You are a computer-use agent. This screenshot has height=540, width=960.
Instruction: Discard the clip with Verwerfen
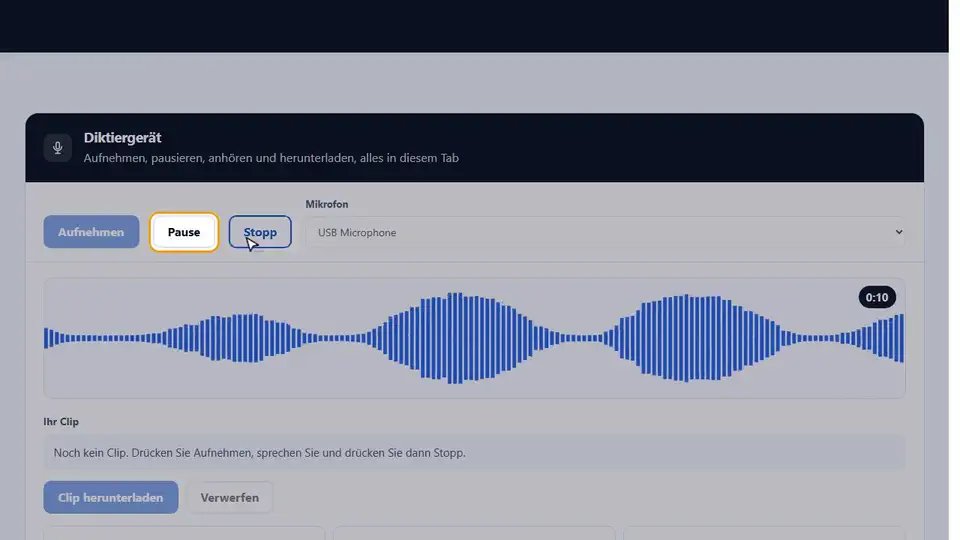tap(230, 497)
